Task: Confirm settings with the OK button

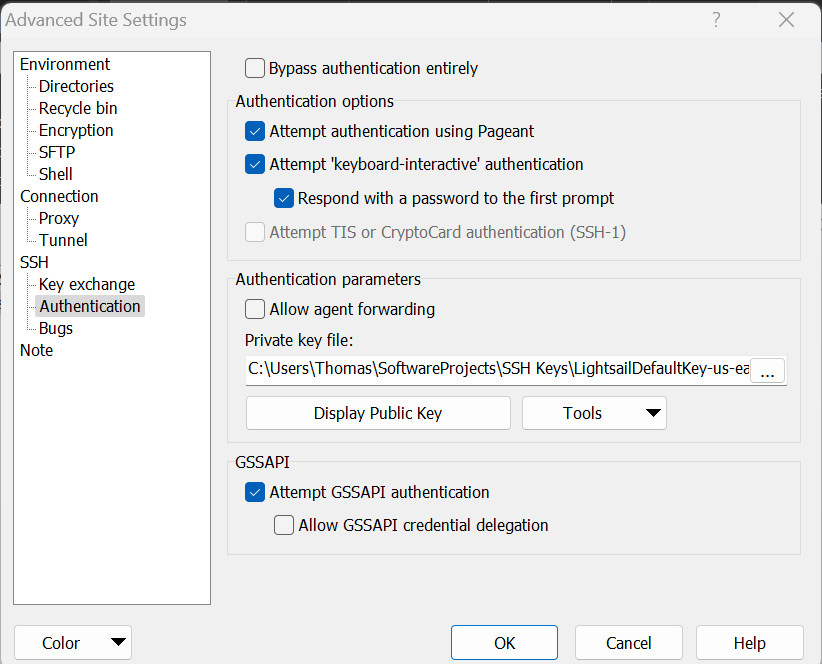Action: click(x=504, y=643)
